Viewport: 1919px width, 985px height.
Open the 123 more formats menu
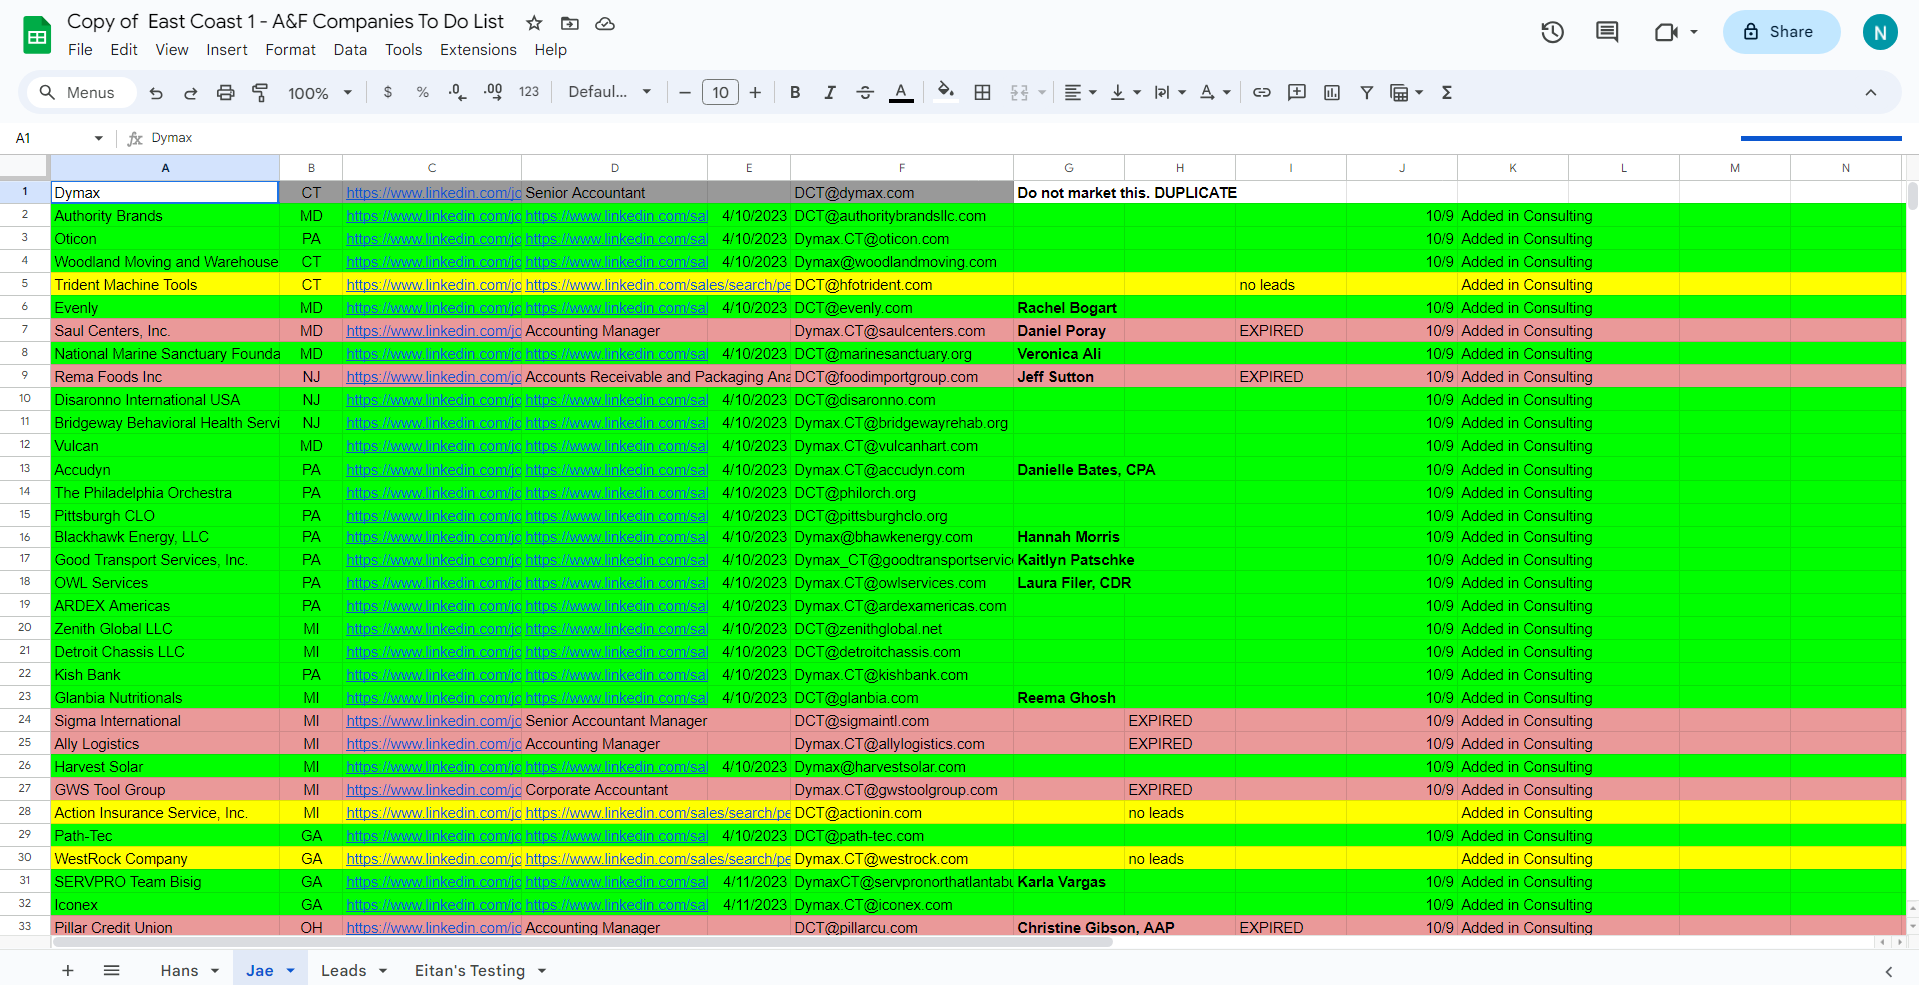[529, 93]
